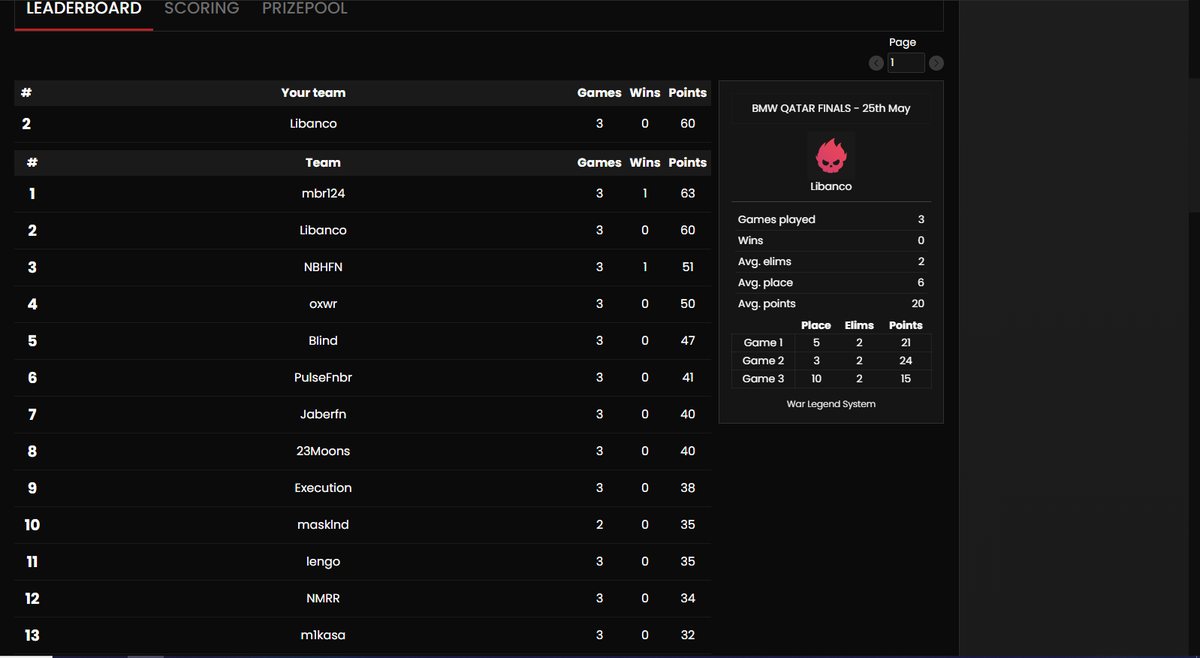Viewport: 1200px width, 658px height.
Task: Go to the previous leaderboard page
Action: [876, 63]
